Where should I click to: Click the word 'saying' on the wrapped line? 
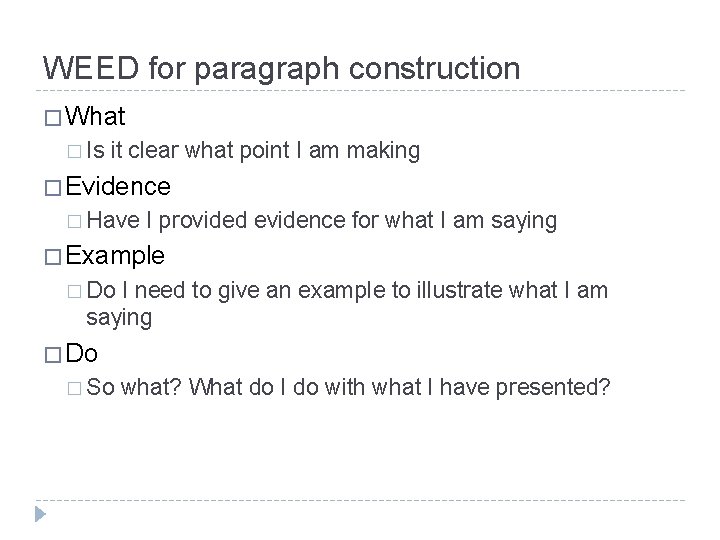[119, 318]
